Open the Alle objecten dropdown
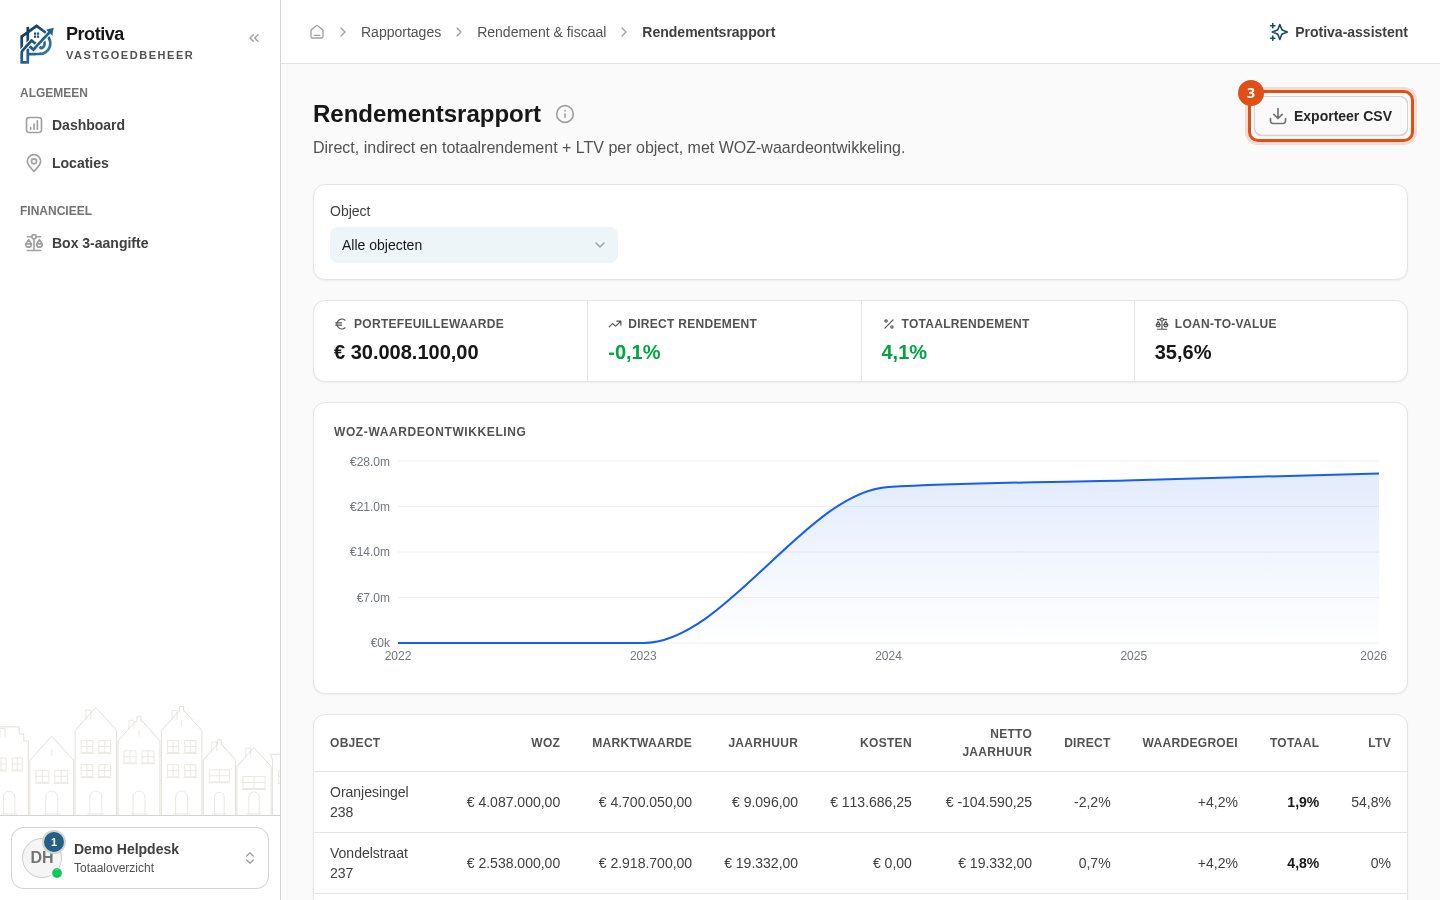1440x900 pixels. coord(474,245)
